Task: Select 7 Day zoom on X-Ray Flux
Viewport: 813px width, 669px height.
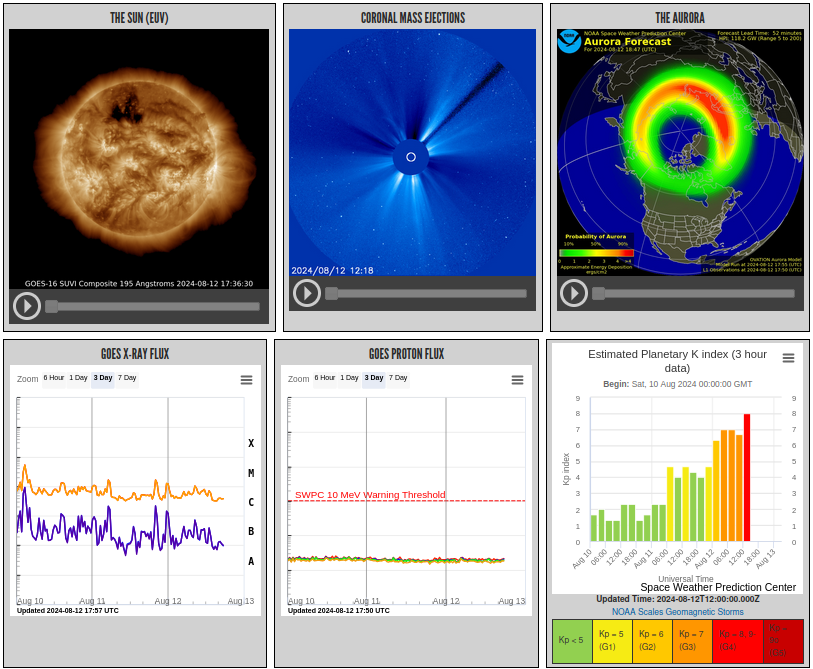Action: (x=127, y=378)
